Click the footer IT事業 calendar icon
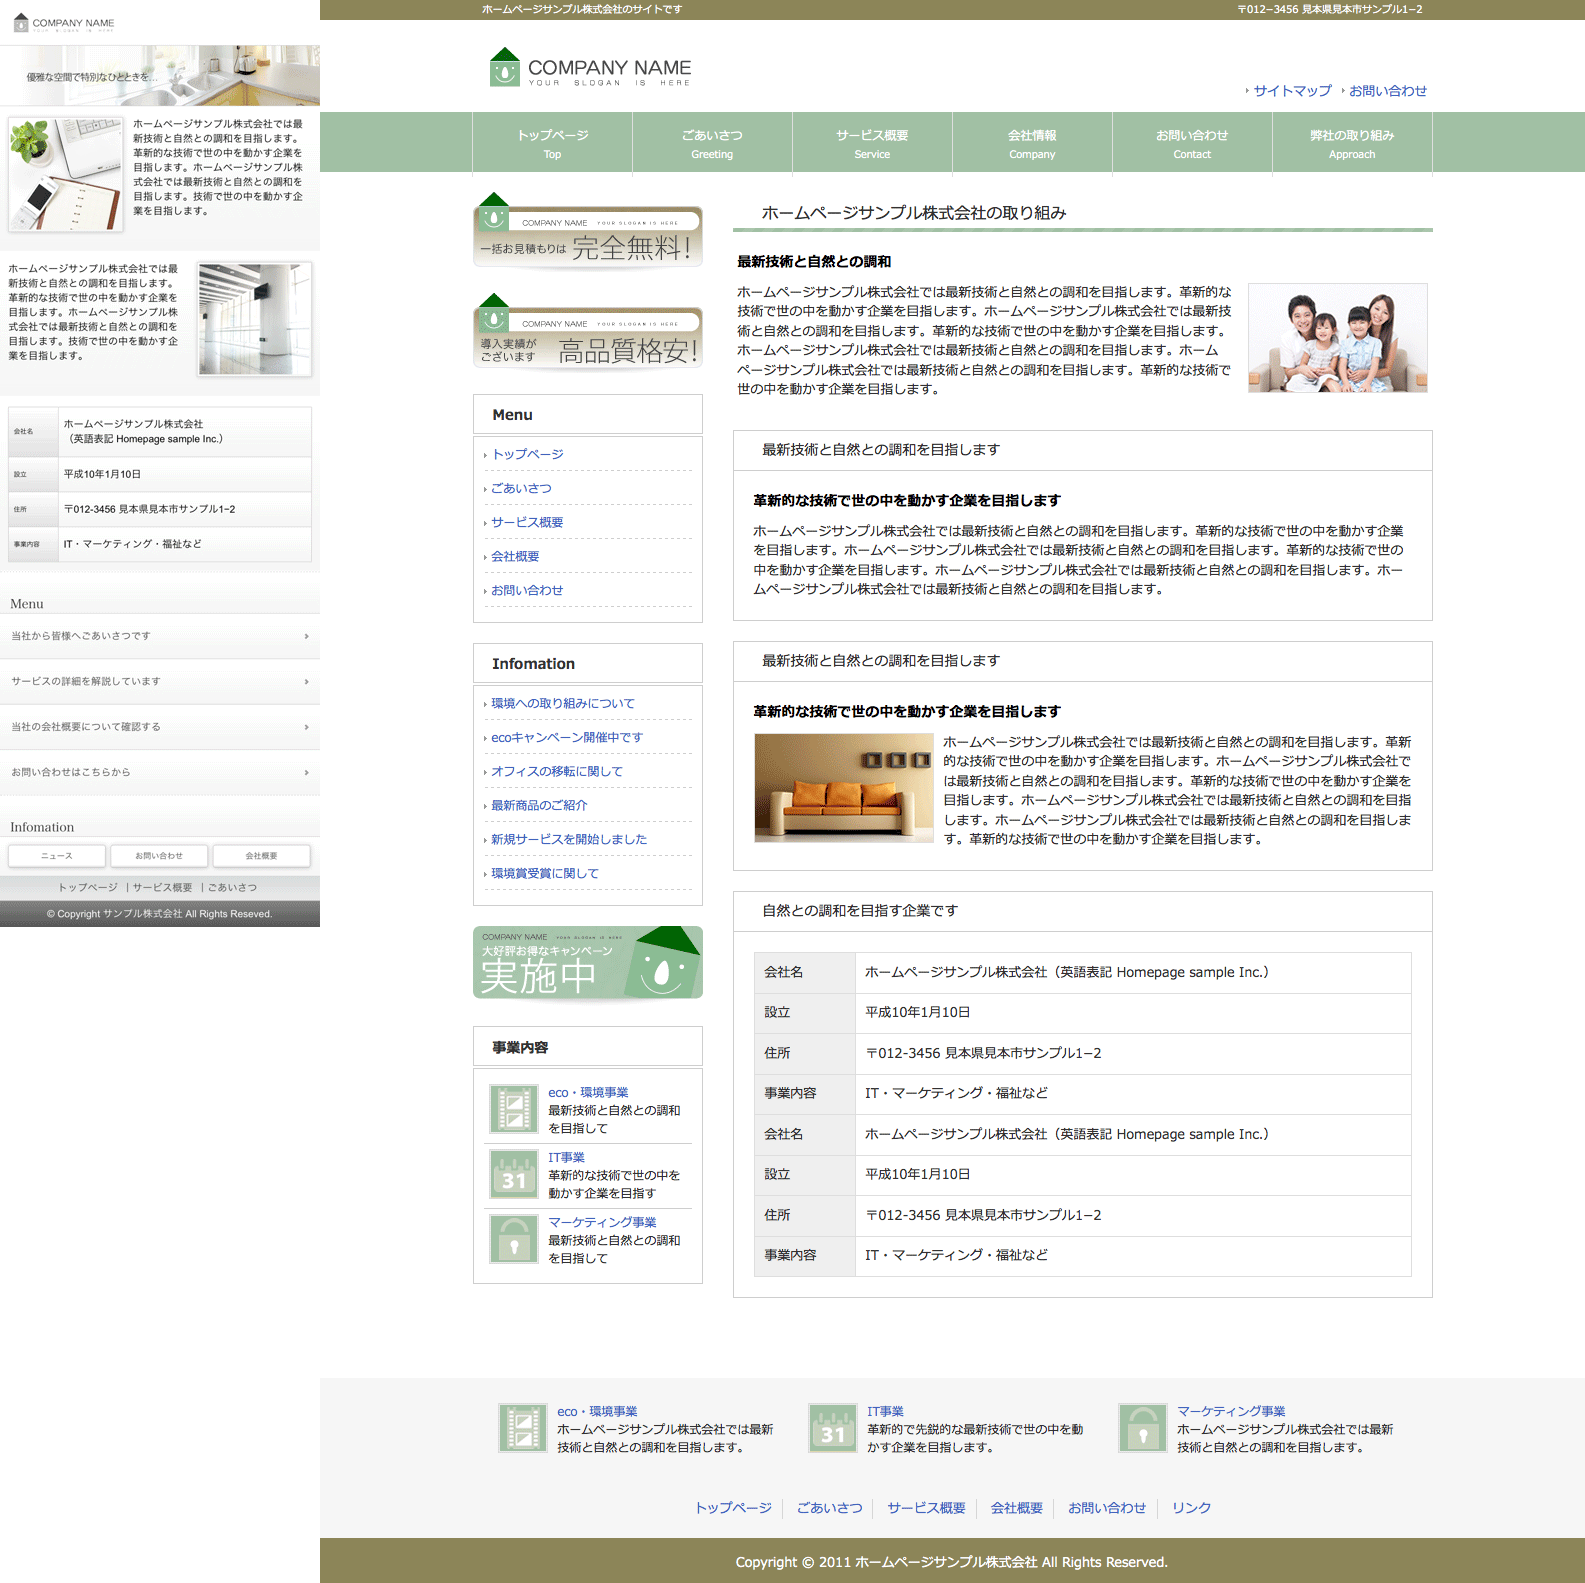The height and width of the screenshot is (1583, 1585). click(x=833, y=1428)
